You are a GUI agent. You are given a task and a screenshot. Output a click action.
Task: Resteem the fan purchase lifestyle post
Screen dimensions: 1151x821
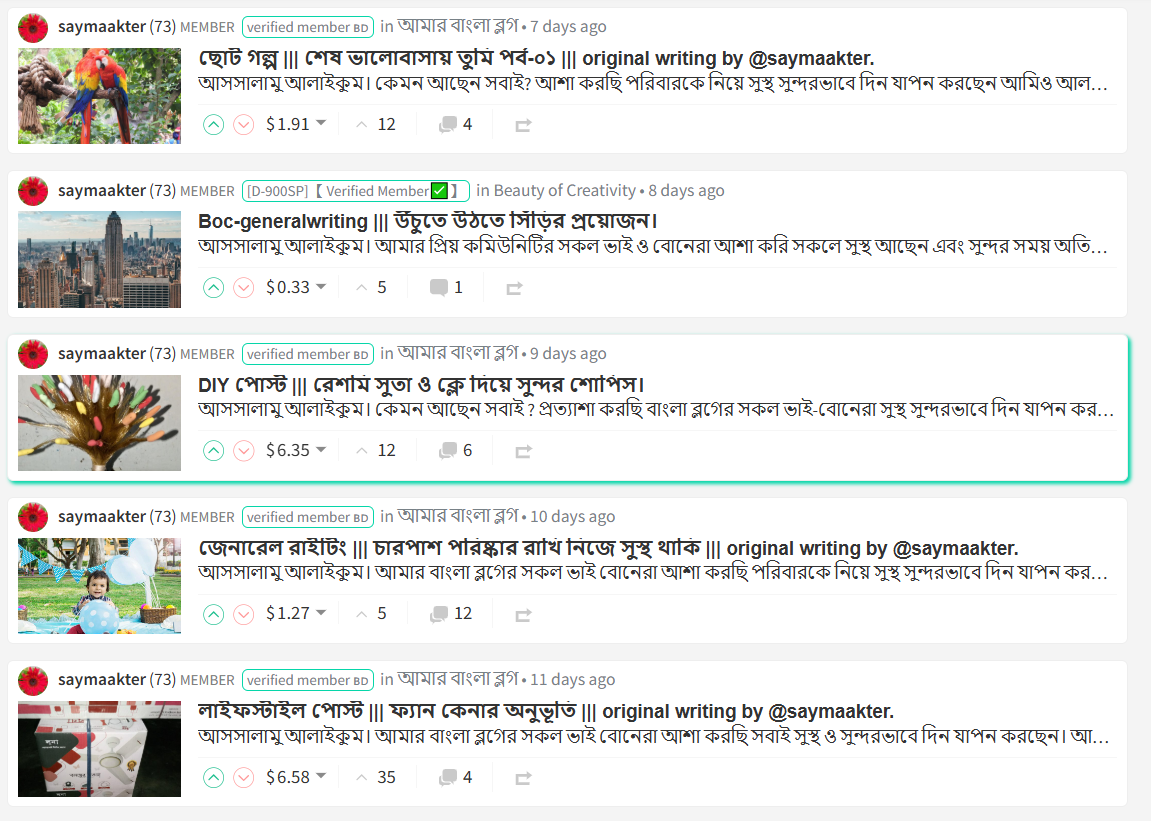pyautogui.click(x=523, y=778)
